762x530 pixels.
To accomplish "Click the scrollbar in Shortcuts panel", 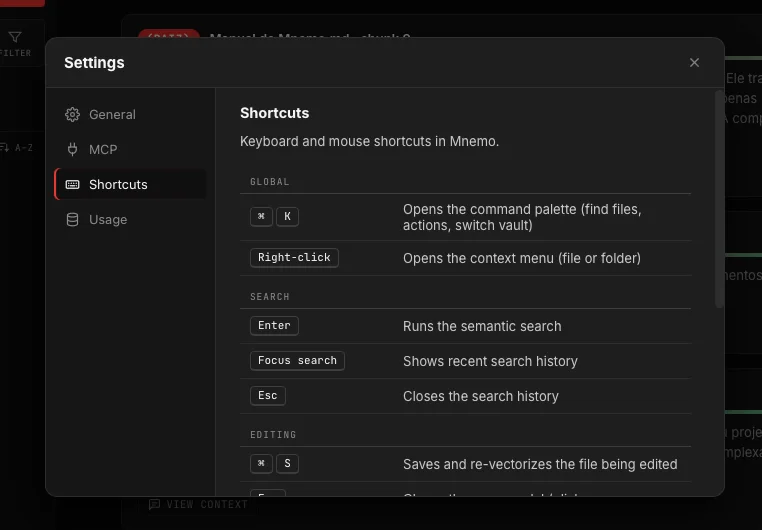I will pyautogui.click(x=719, y=199).
